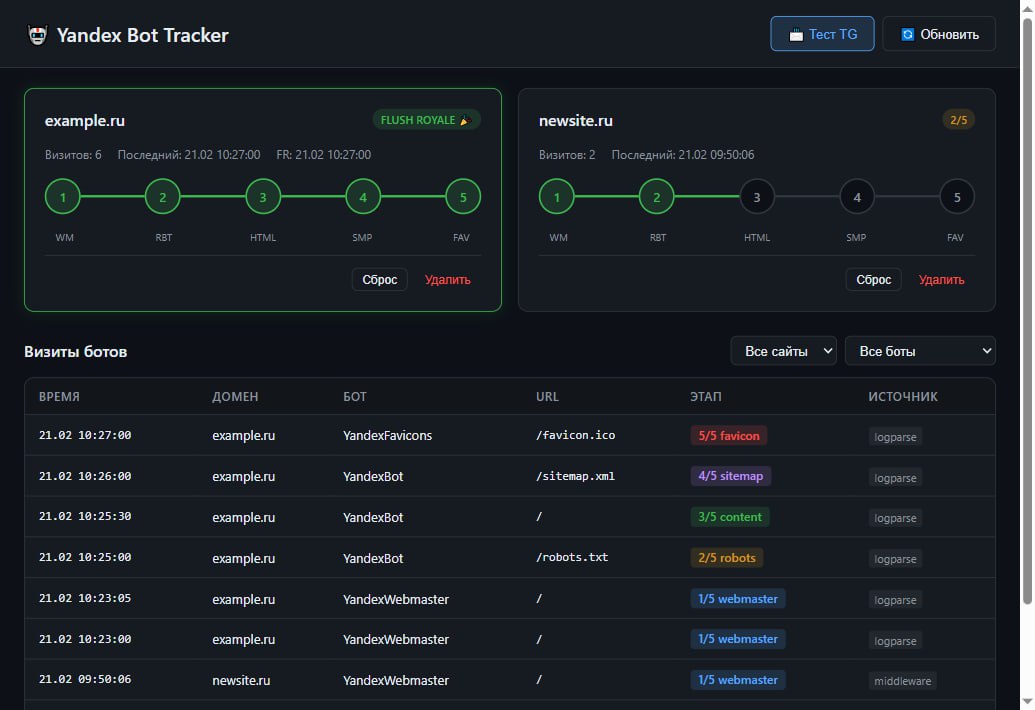Expand the Все боты filter dropdown
The image size is (1035, 710).
coord(920,351)
